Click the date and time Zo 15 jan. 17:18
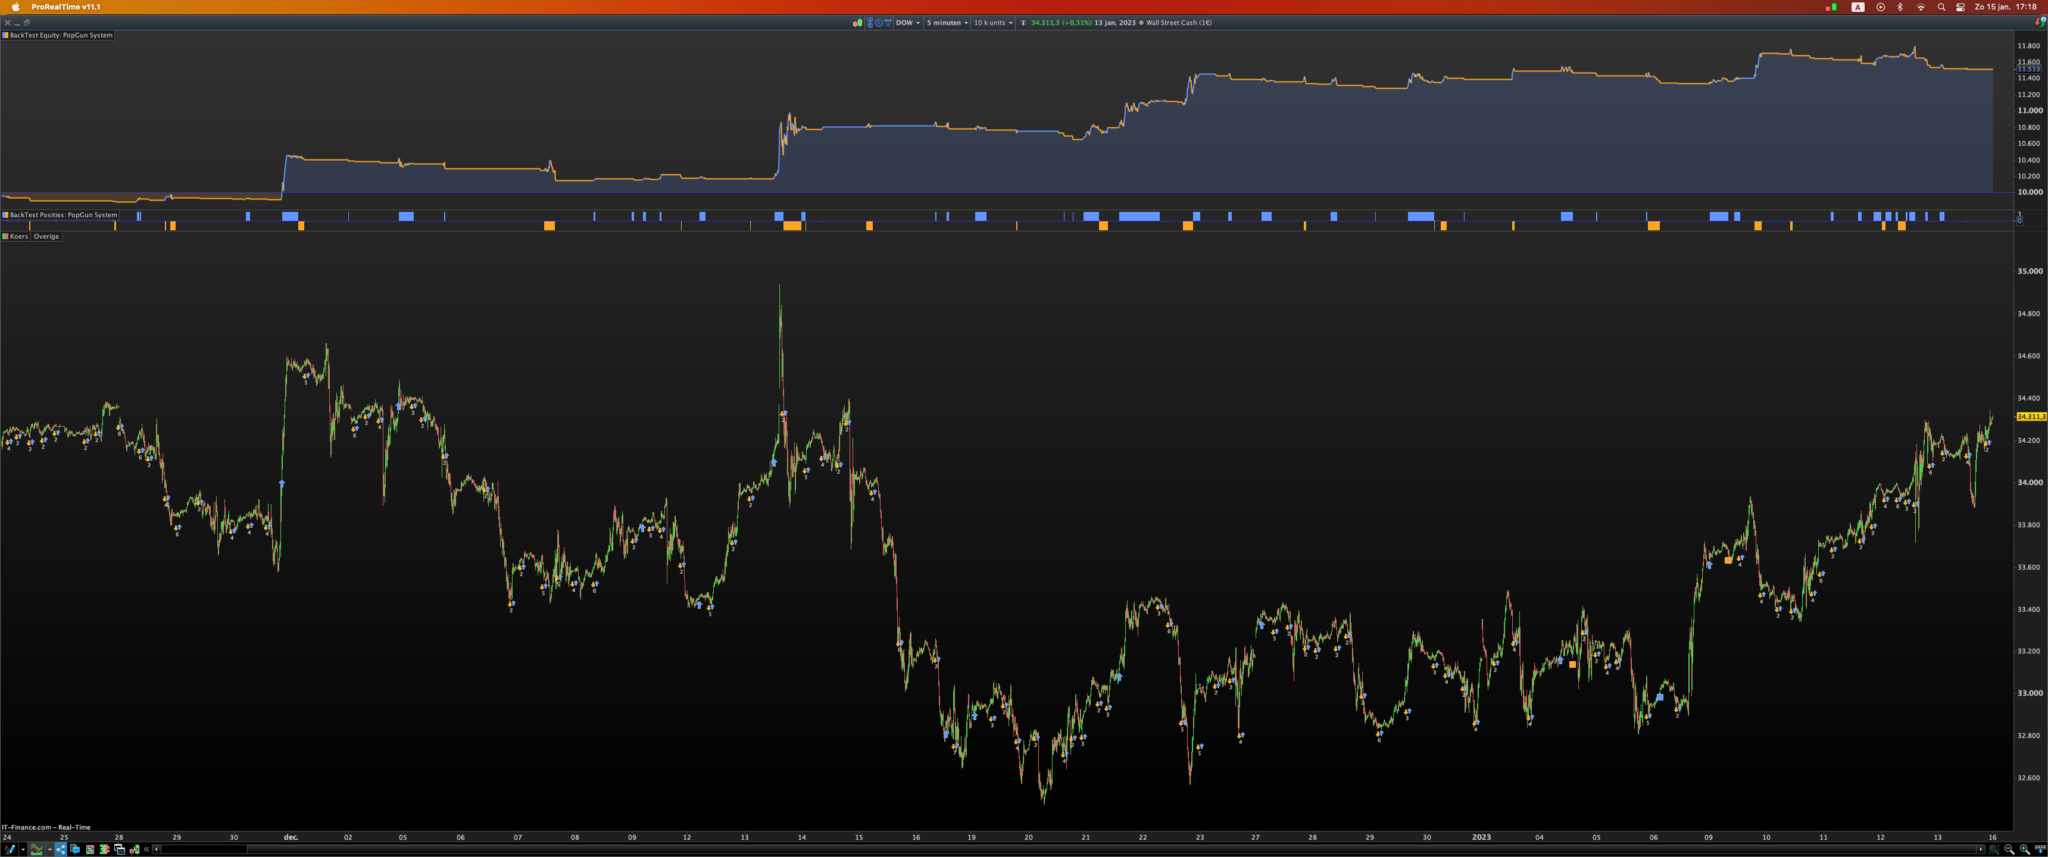The image size is (2048, 857). tap(2006, 7)
